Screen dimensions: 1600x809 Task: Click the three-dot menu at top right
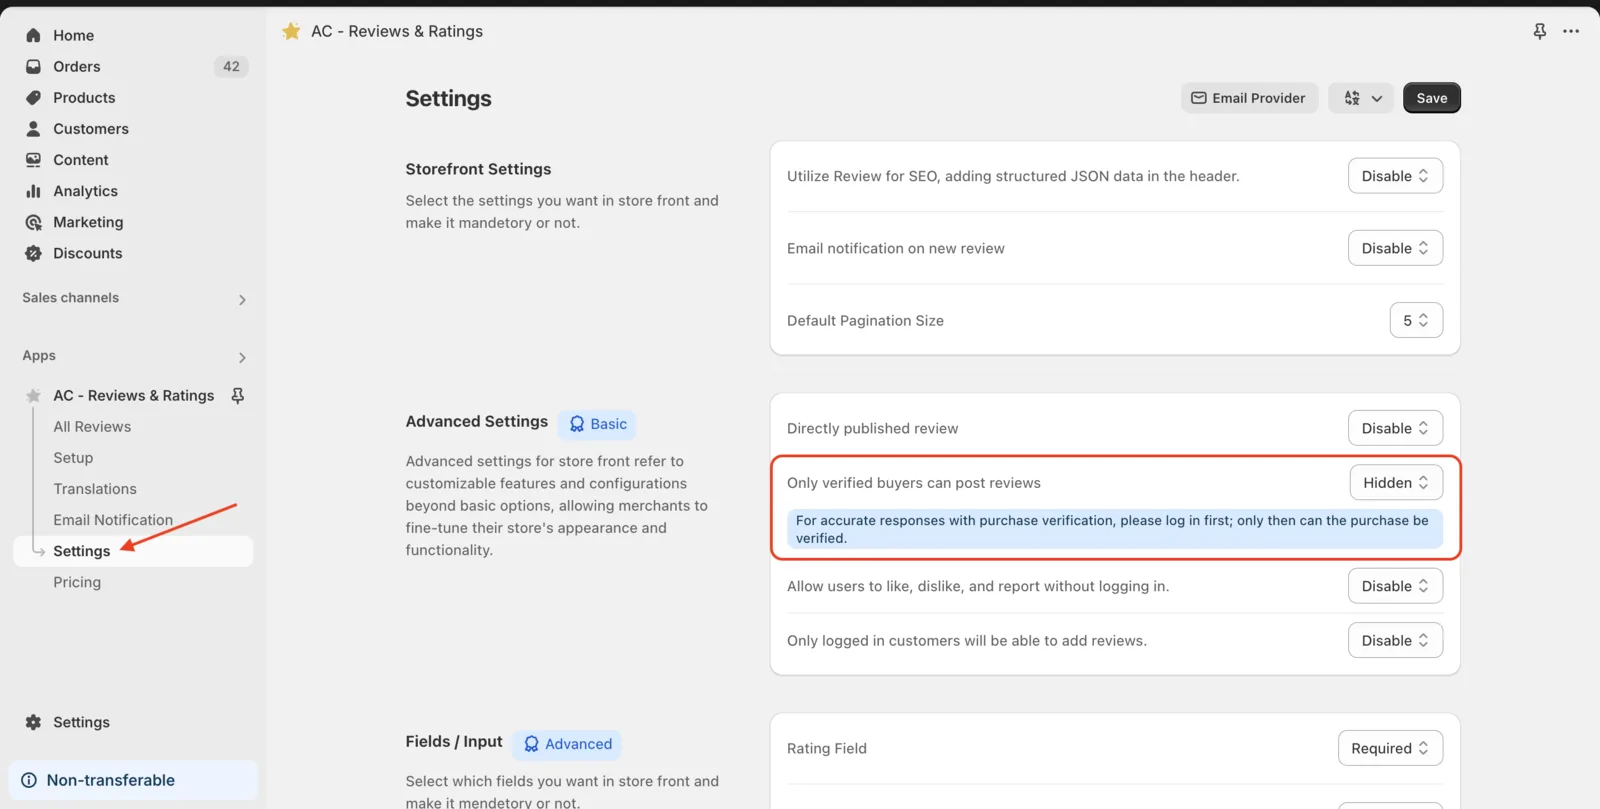point(1571,31)
